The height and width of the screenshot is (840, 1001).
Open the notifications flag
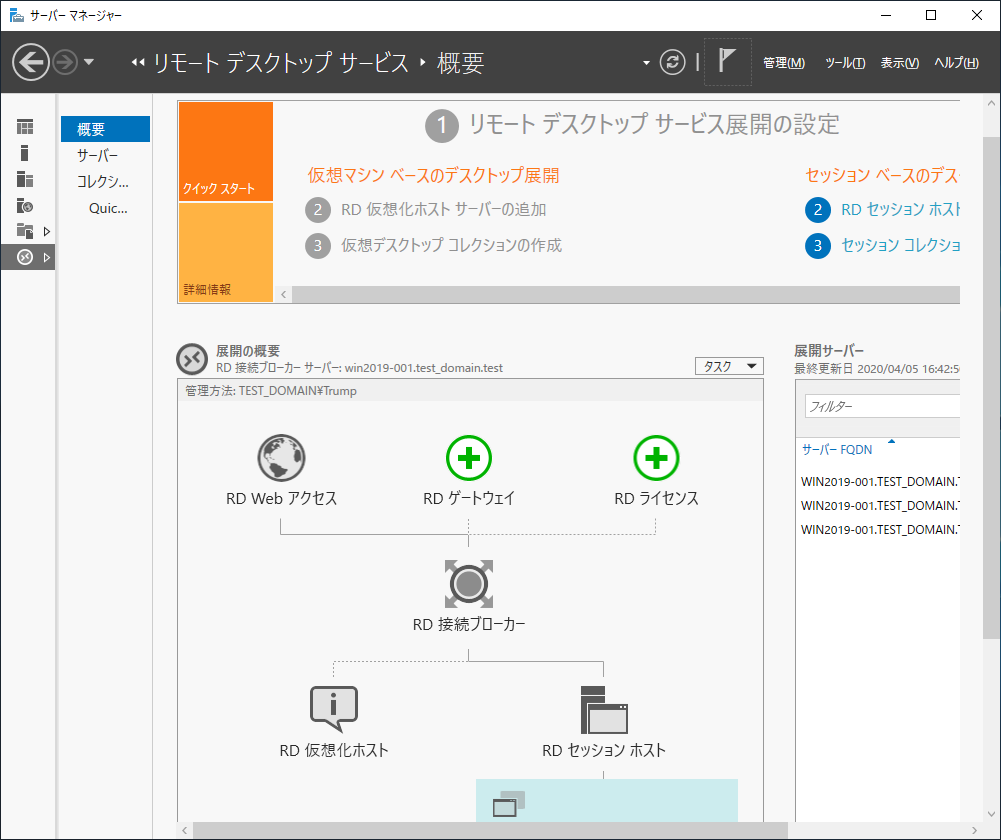click(x=727, y=61)
